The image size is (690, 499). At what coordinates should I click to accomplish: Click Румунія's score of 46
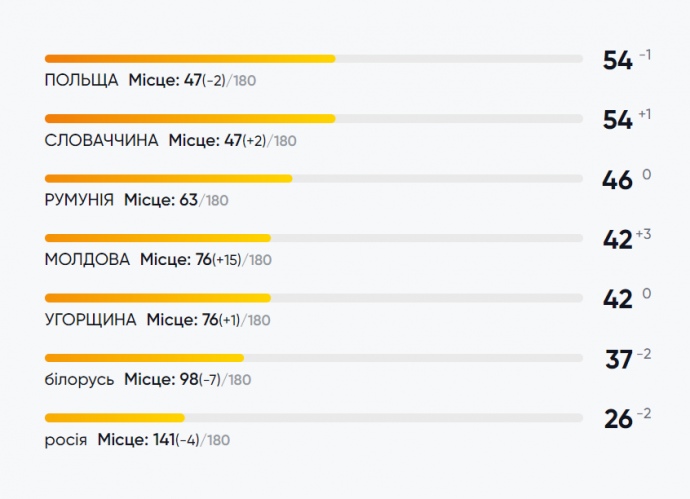click(x=617, y=180)
